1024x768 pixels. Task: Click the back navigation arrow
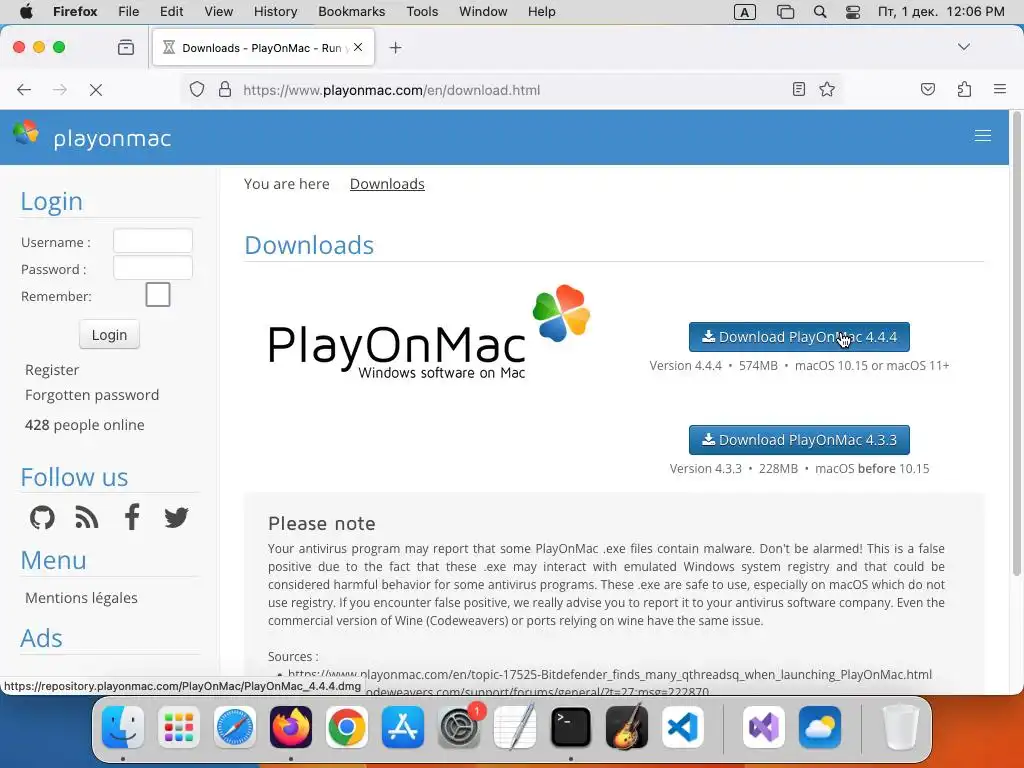click(x=24, y=89)
